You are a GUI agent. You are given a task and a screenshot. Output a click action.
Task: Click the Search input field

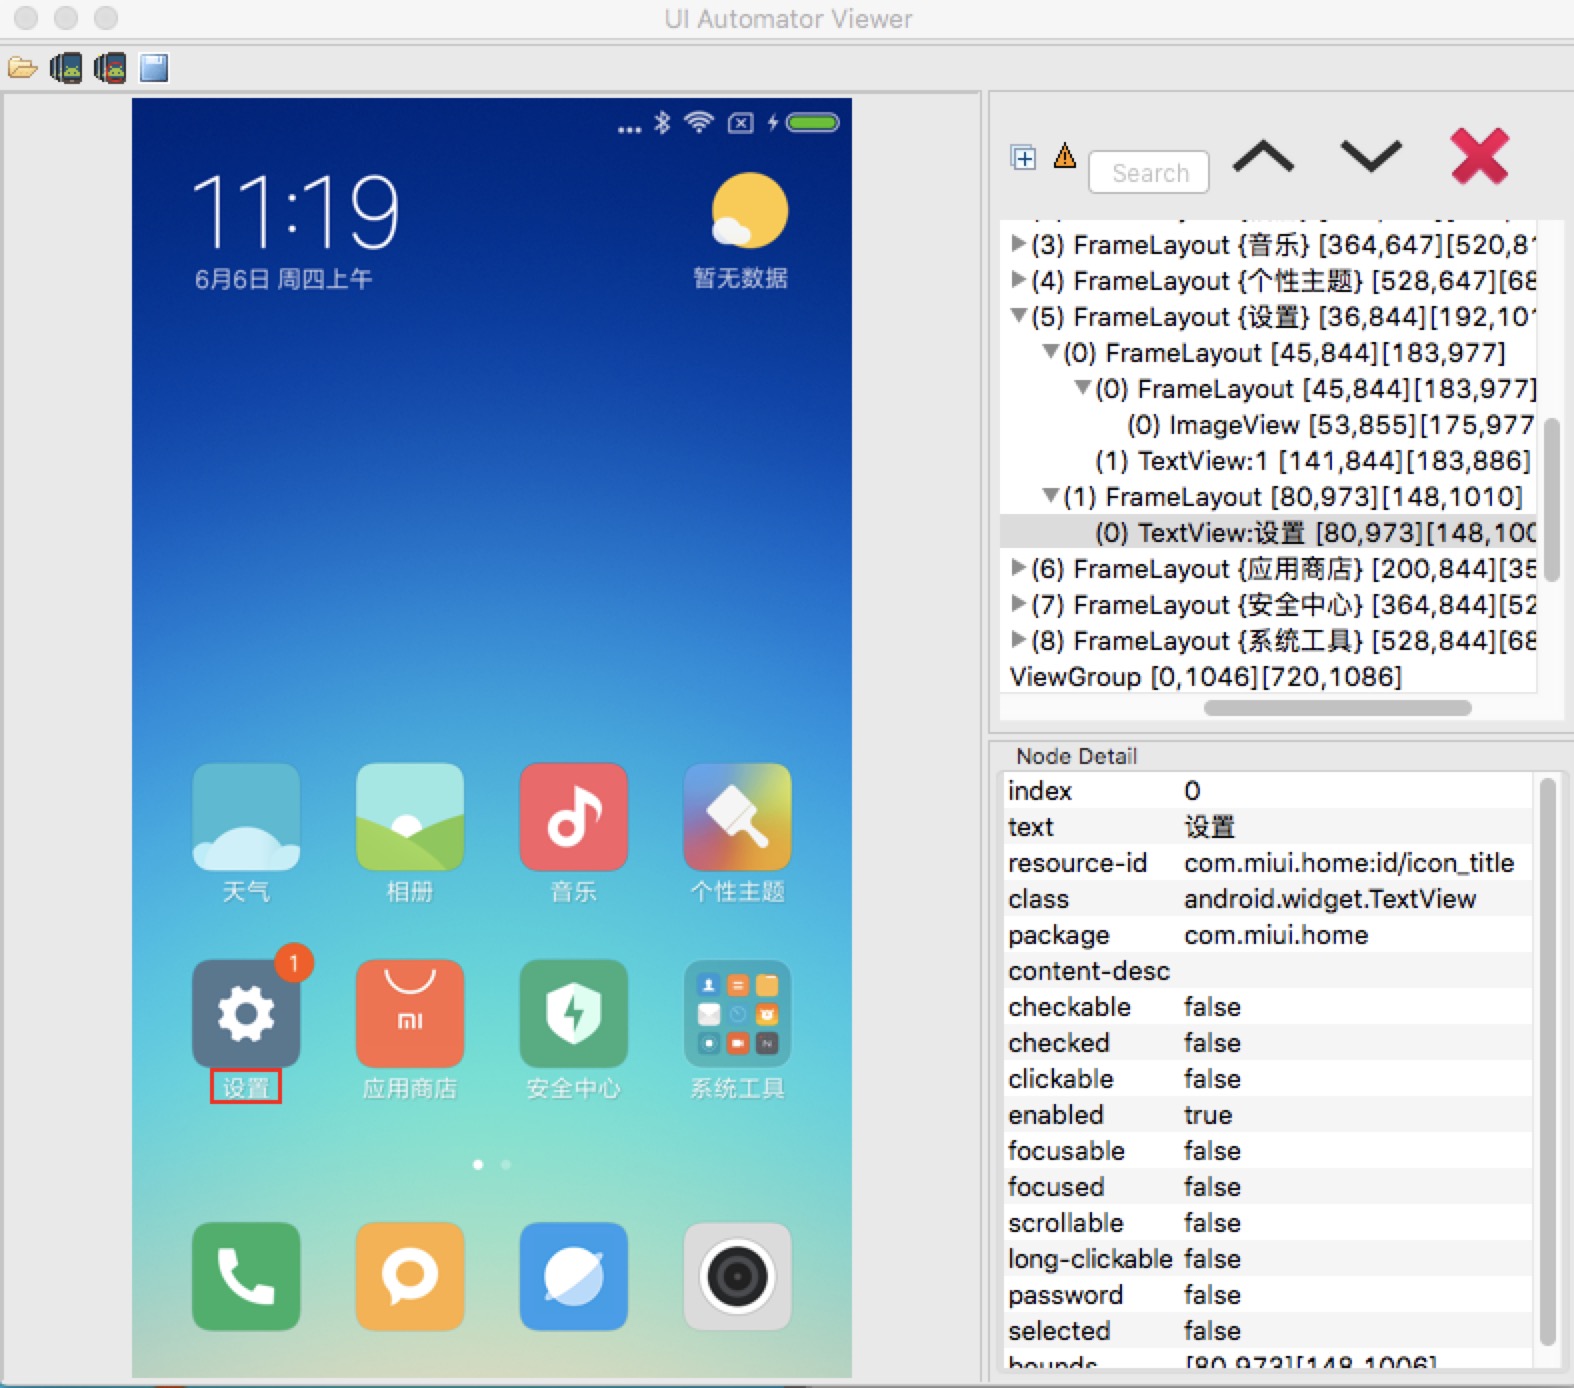[x=1149, y=172]
